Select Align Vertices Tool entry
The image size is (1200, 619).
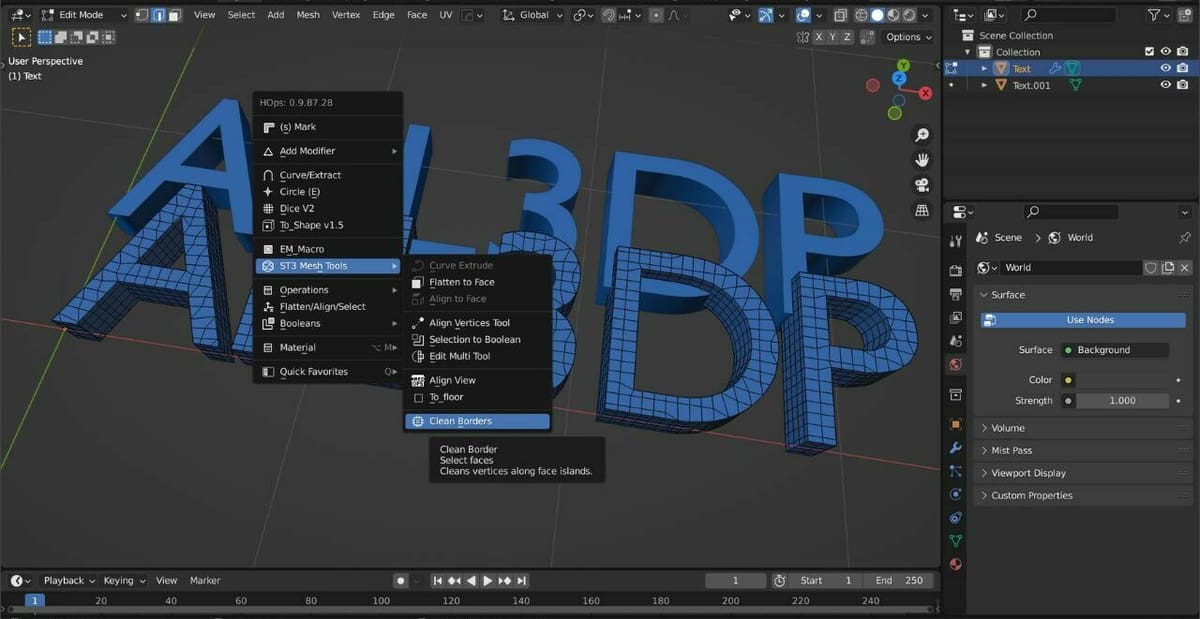[x=477, y=323]
